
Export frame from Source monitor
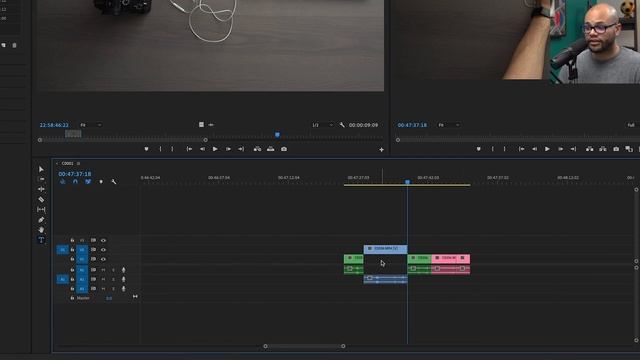(284, 149)
